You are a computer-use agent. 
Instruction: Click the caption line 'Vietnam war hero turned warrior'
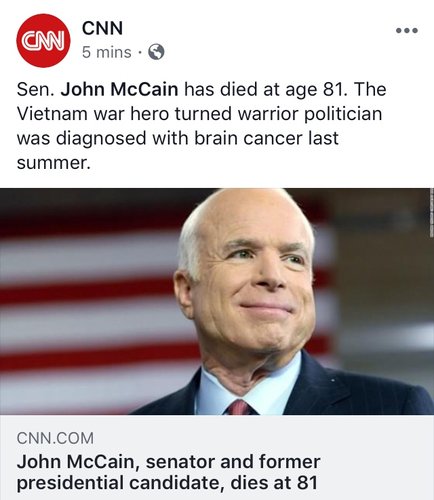tap(157, 114)
